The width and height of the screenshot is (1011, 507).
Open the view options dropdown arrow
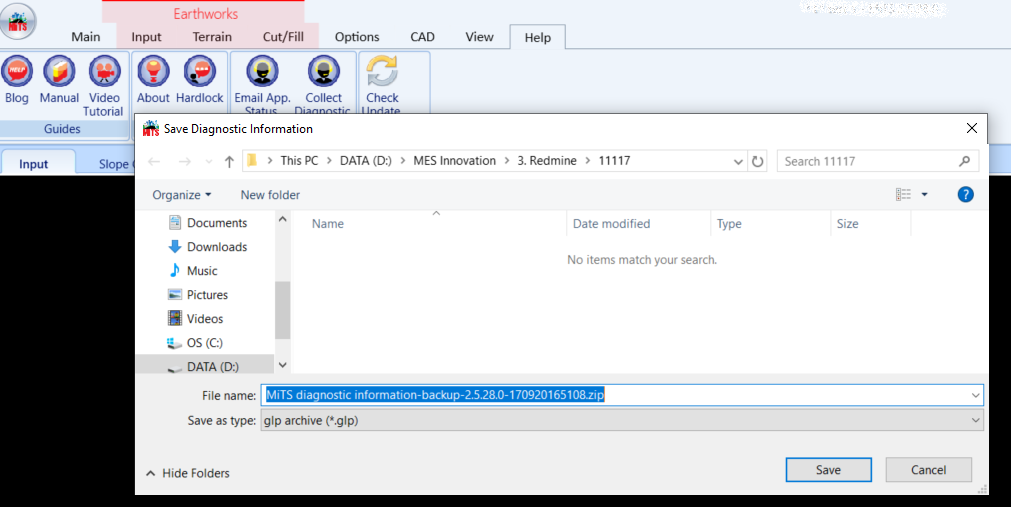924,194
